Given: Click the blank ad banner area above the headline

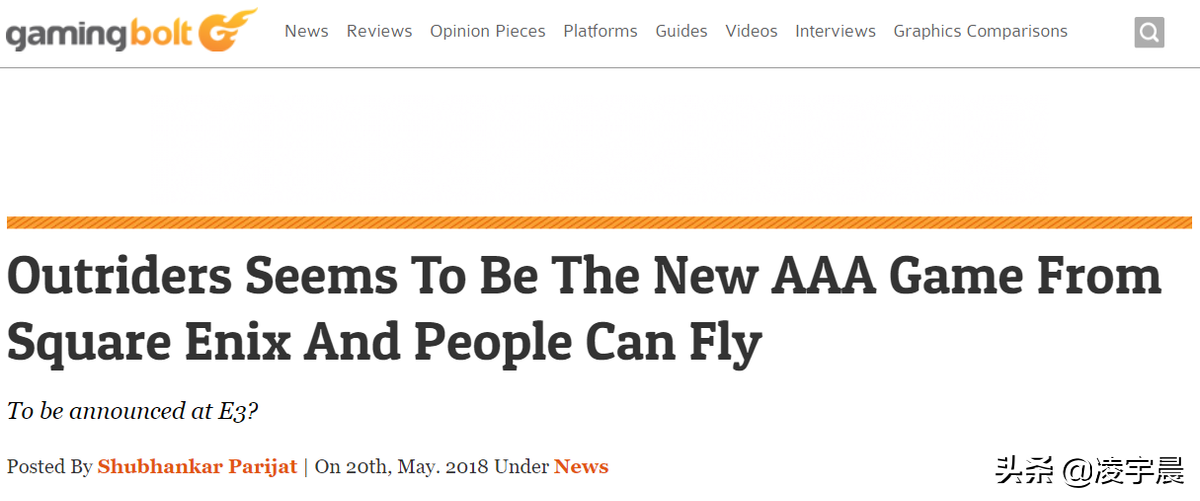Looking at the screenshot, I should pos(599,142).
